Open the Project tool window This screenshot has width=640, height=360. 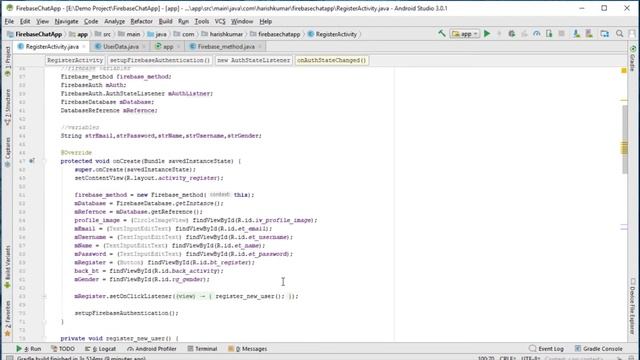point(7,62)
